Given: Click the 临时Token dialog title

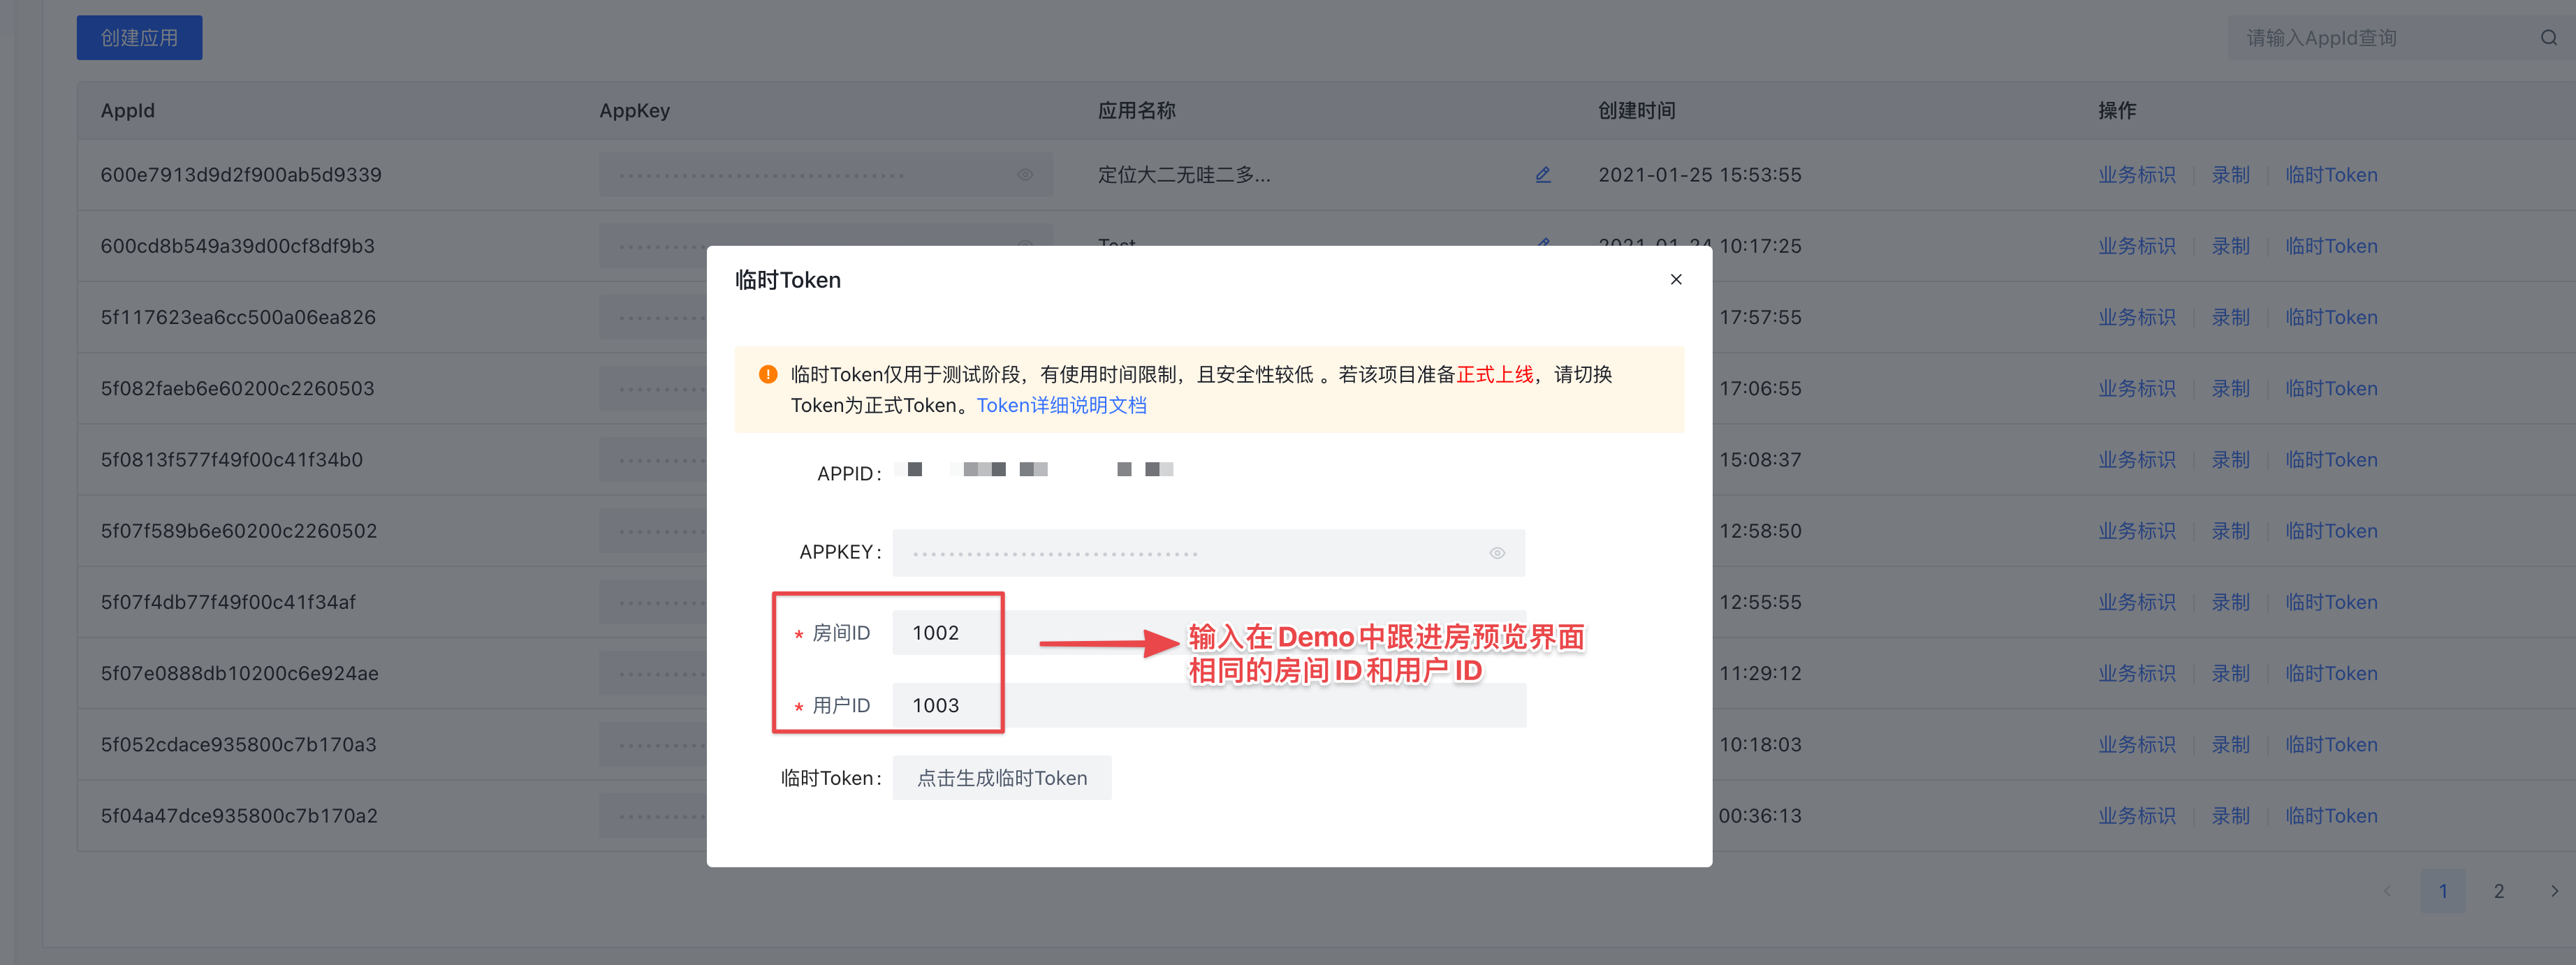Looking at the screenshot, I should (x=788, y=280).
